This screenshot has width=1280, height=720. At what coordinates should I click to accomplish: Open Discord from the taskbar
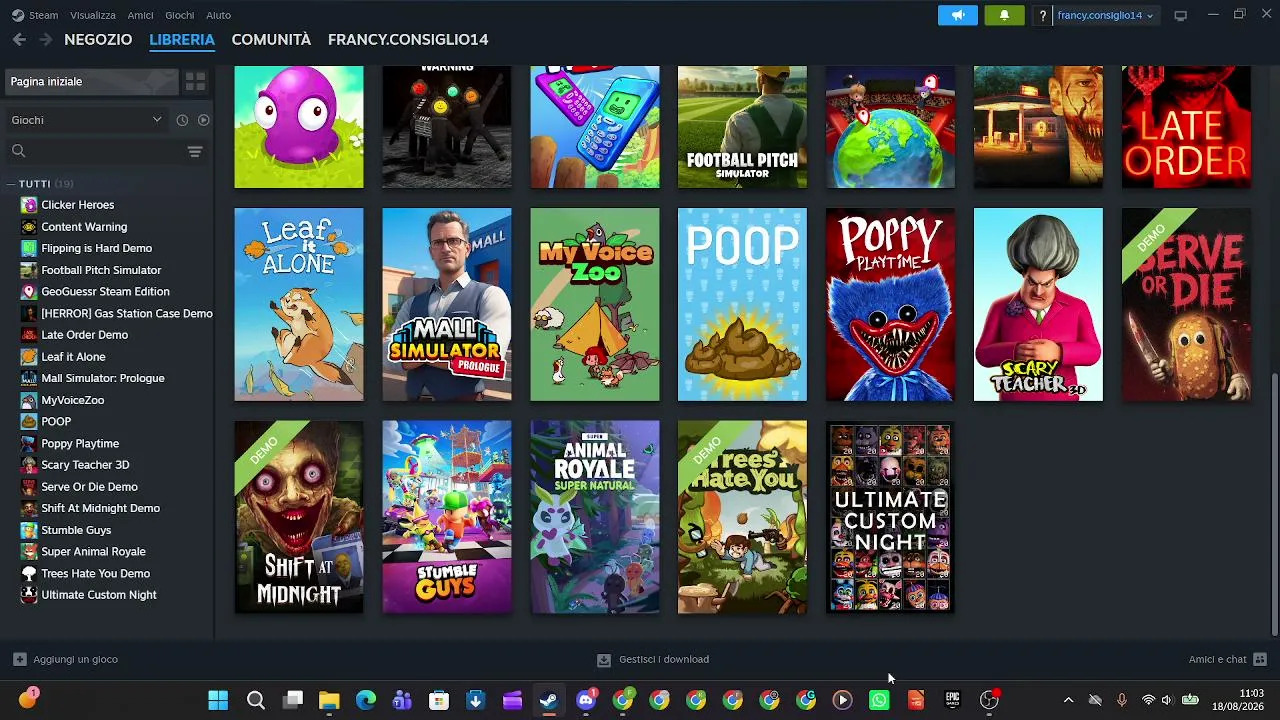click(x=586, y=700)
